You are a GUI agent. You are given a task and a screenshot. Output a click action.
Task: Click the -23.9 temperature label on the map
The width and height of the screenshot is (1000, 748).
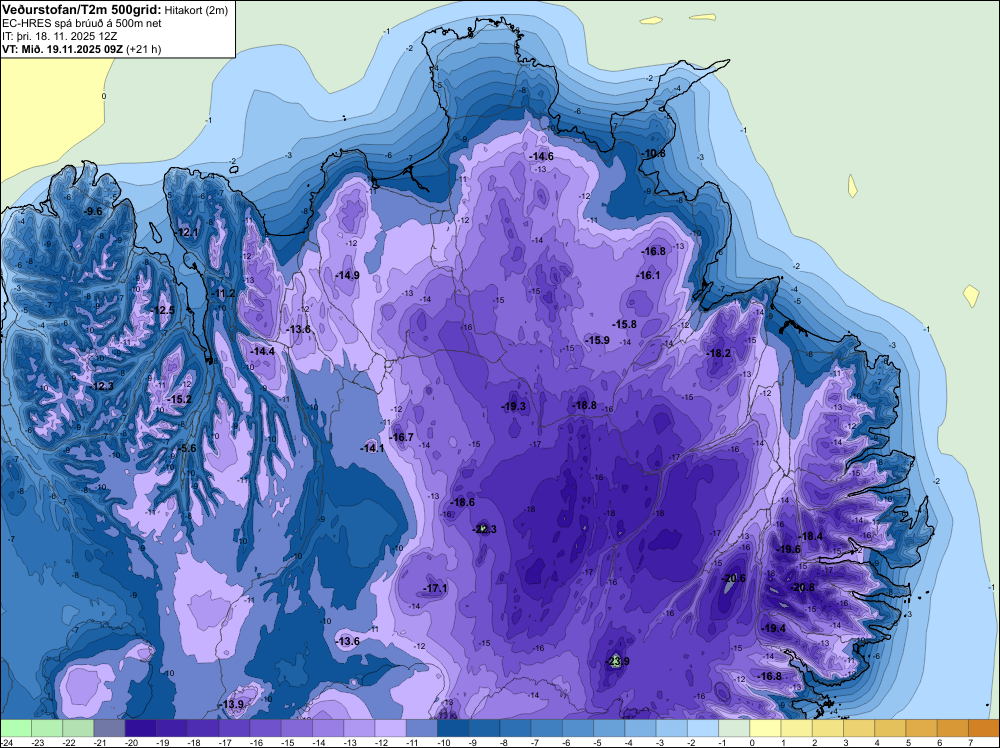tap(617, 661)
